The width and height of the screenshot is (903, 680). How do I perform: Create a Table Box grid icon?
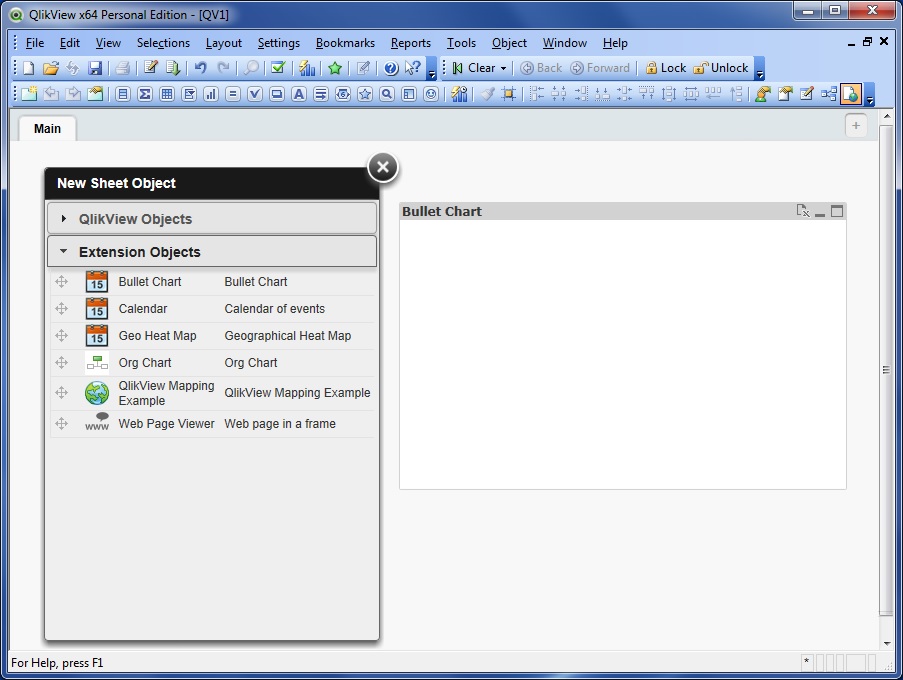(x=167, y=94)
